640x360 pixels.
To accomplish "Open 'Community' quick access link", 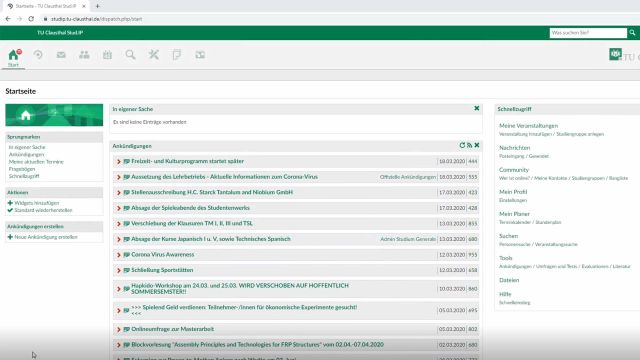I will point(513,170).
